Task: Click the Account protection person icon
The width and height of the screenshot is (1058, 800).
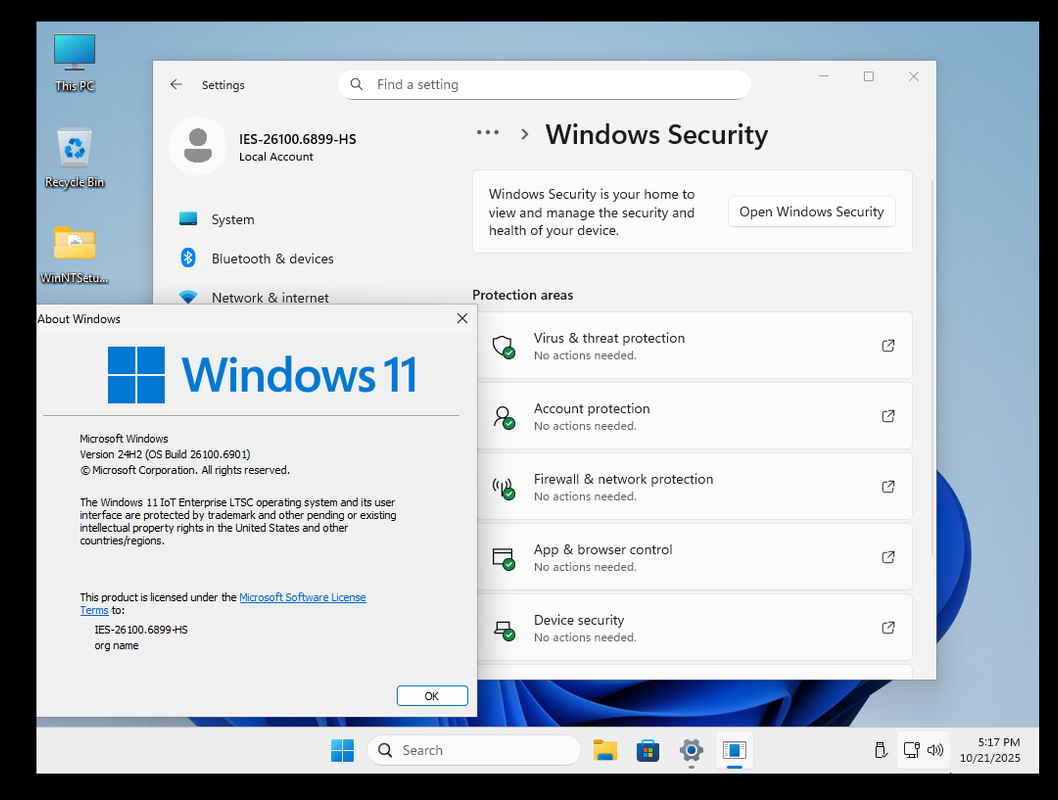Action: pyautogui.click(x=503, y=417)
